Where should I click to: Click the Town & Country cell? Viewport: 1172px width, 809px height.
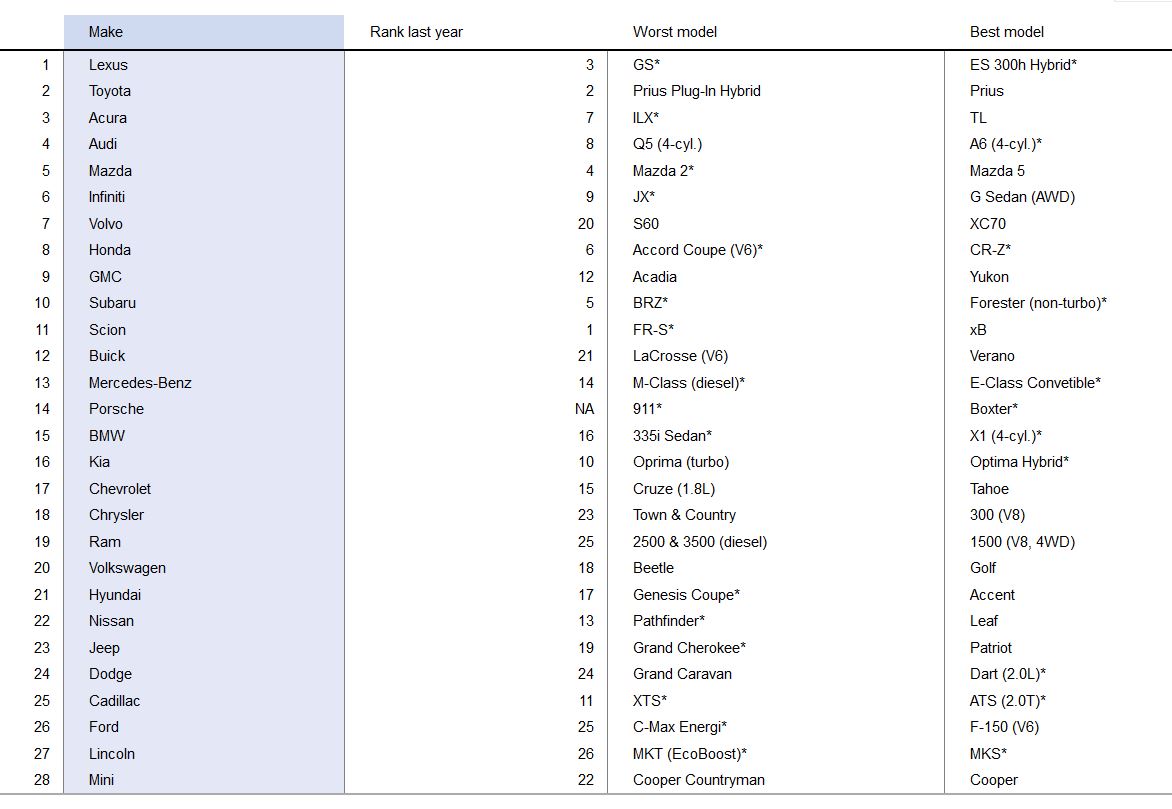click(x=684, y=515)
